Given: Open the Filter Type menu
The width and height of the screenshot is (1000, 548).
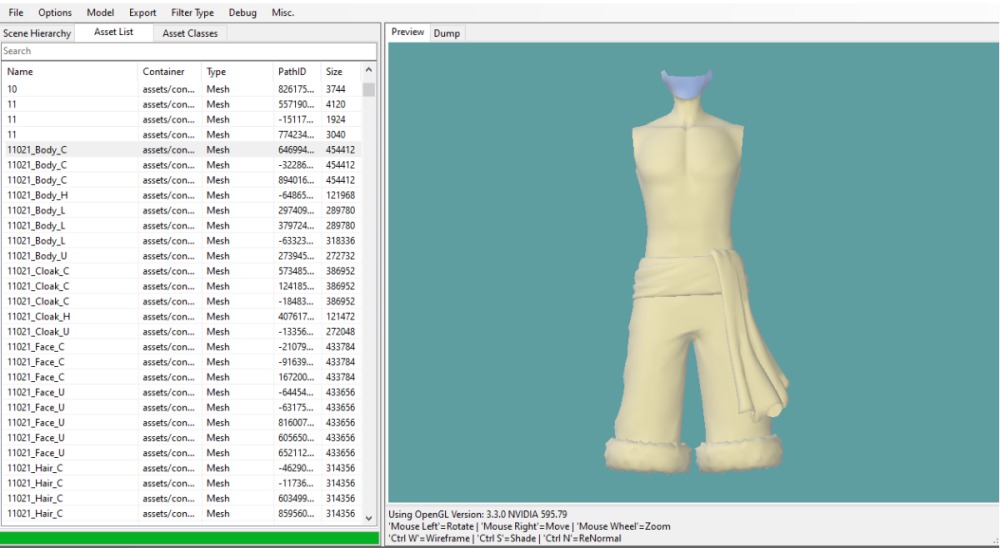Looking at the screenshot, I should [193, 12].
